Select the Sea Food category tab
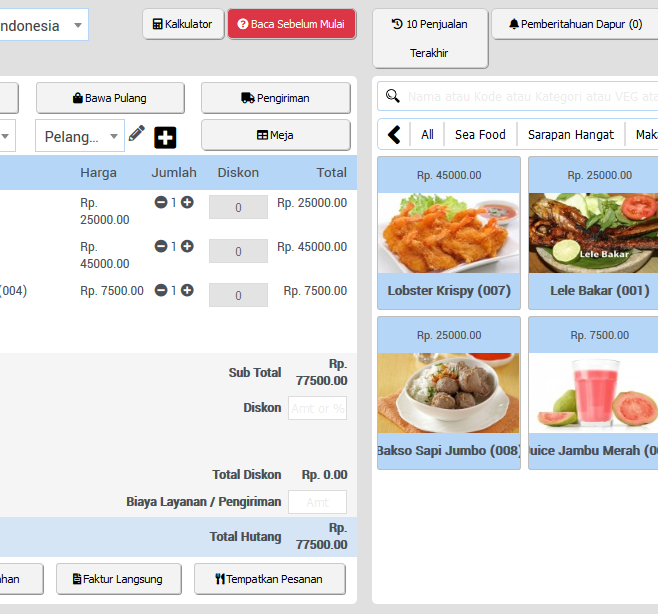This screenshot has height=614, width=658. [480, 134]
